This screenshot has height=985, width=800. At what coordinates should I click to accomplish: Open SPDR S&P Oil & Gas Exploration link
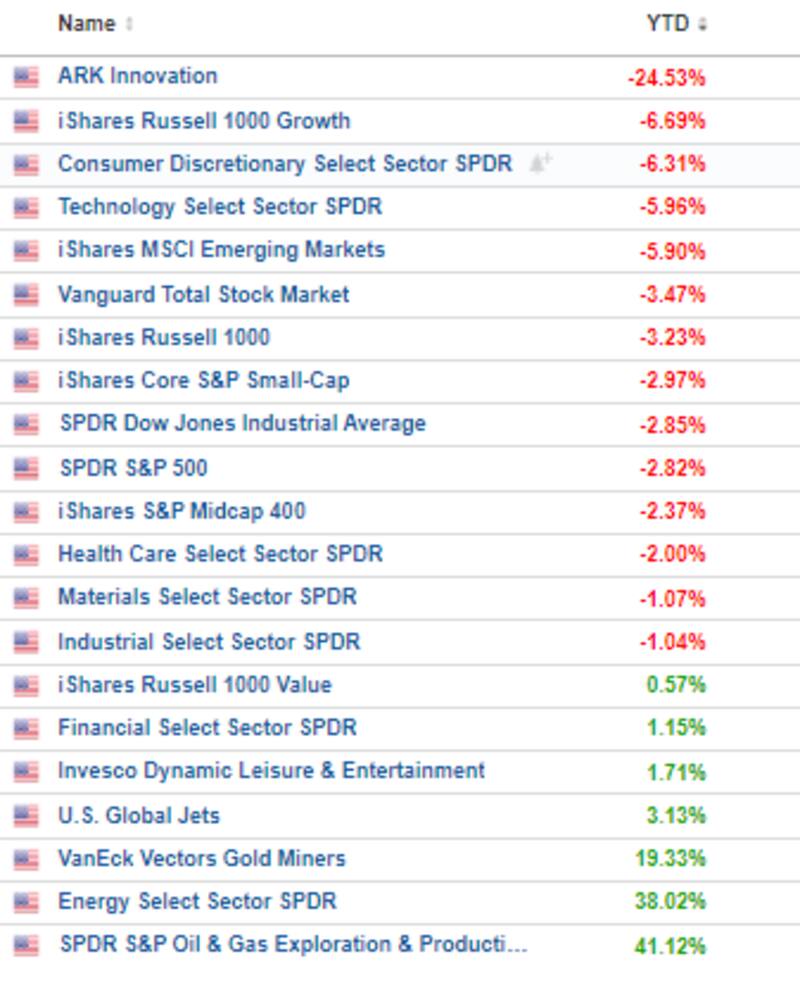(292, 945)
